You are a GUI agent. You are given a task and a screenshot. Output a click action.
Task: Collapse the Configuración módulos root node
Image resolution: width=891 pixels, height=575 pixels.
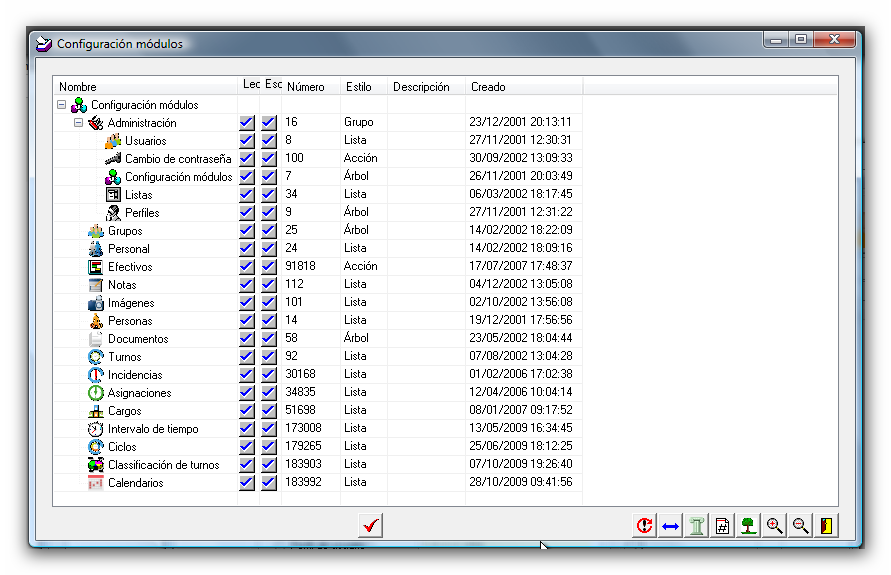62,105
